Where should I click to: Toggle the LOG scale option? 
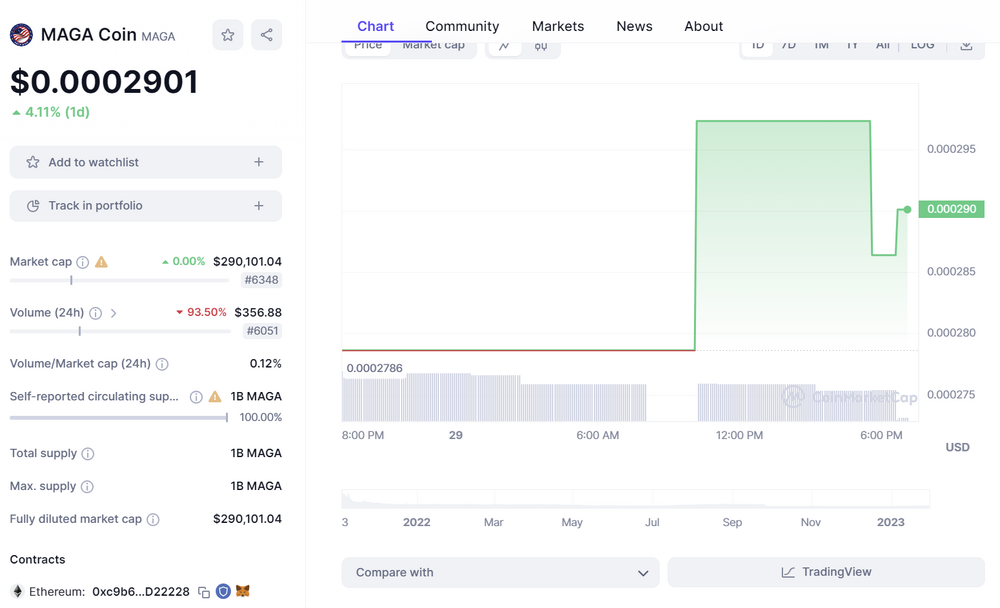click(922, 46)
